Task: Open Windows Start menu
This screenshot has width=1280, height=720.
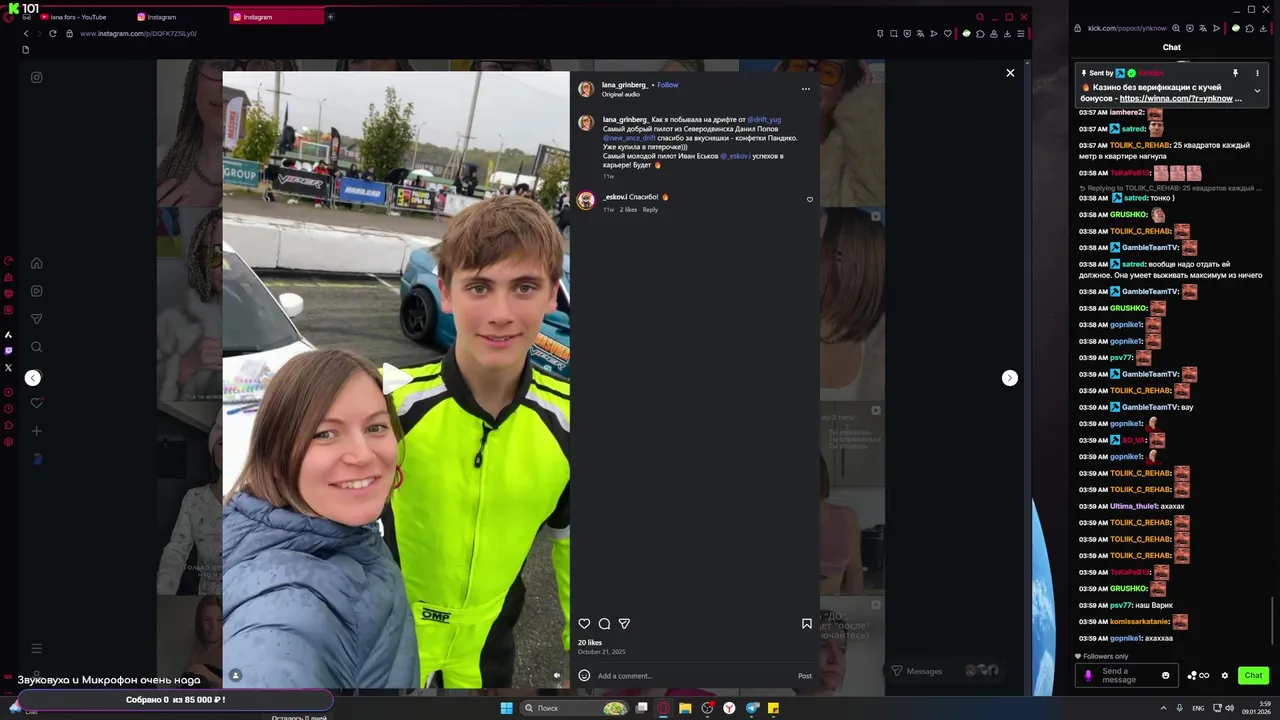Action: pyautogui.click(x=506, y=708)
